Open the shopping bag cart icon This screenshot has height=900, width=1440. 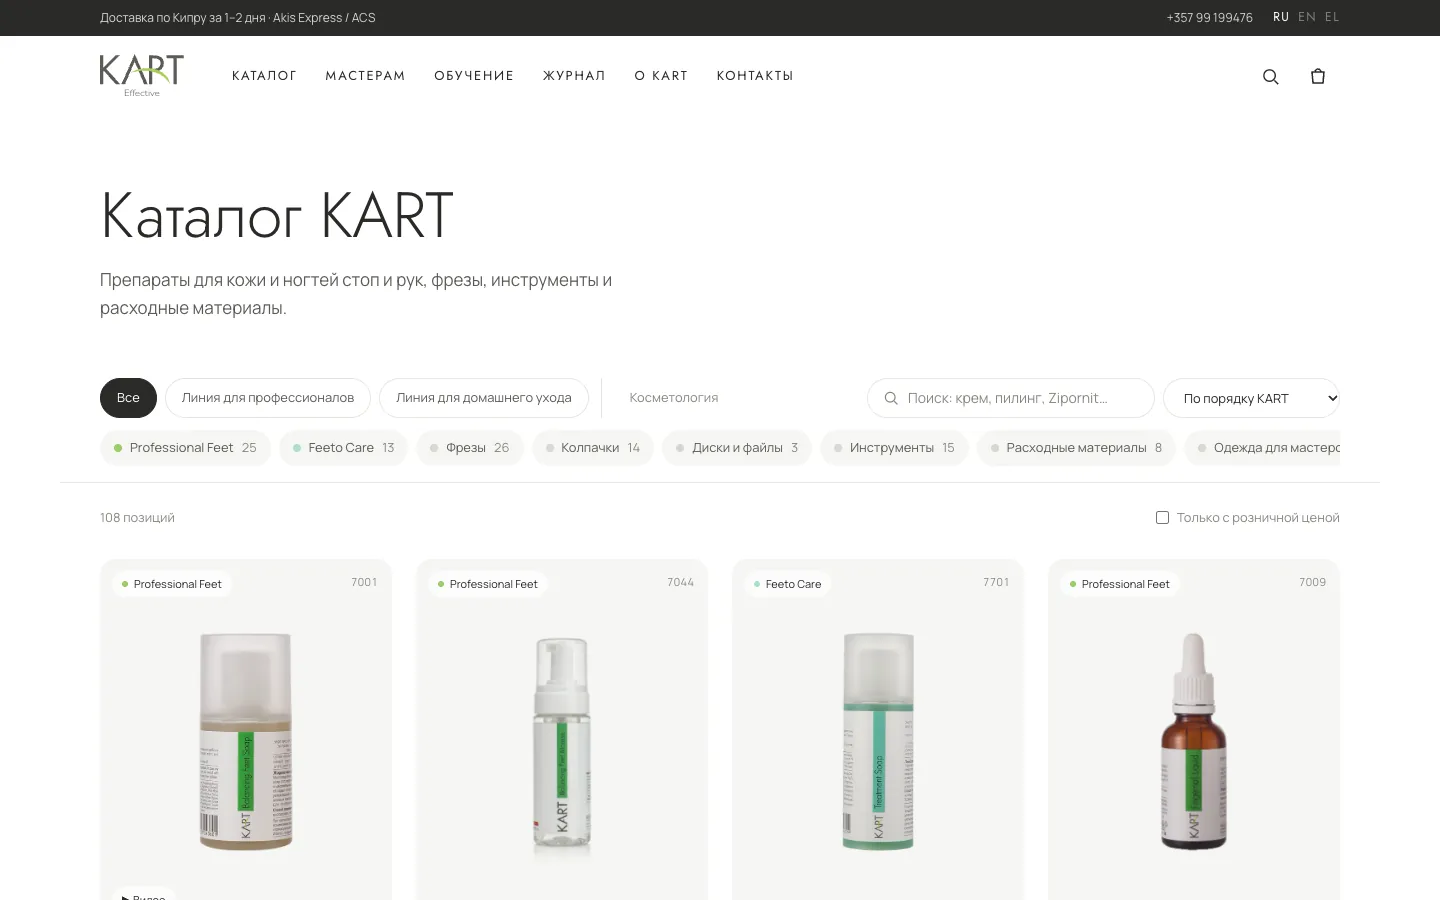click(1318, 76)
